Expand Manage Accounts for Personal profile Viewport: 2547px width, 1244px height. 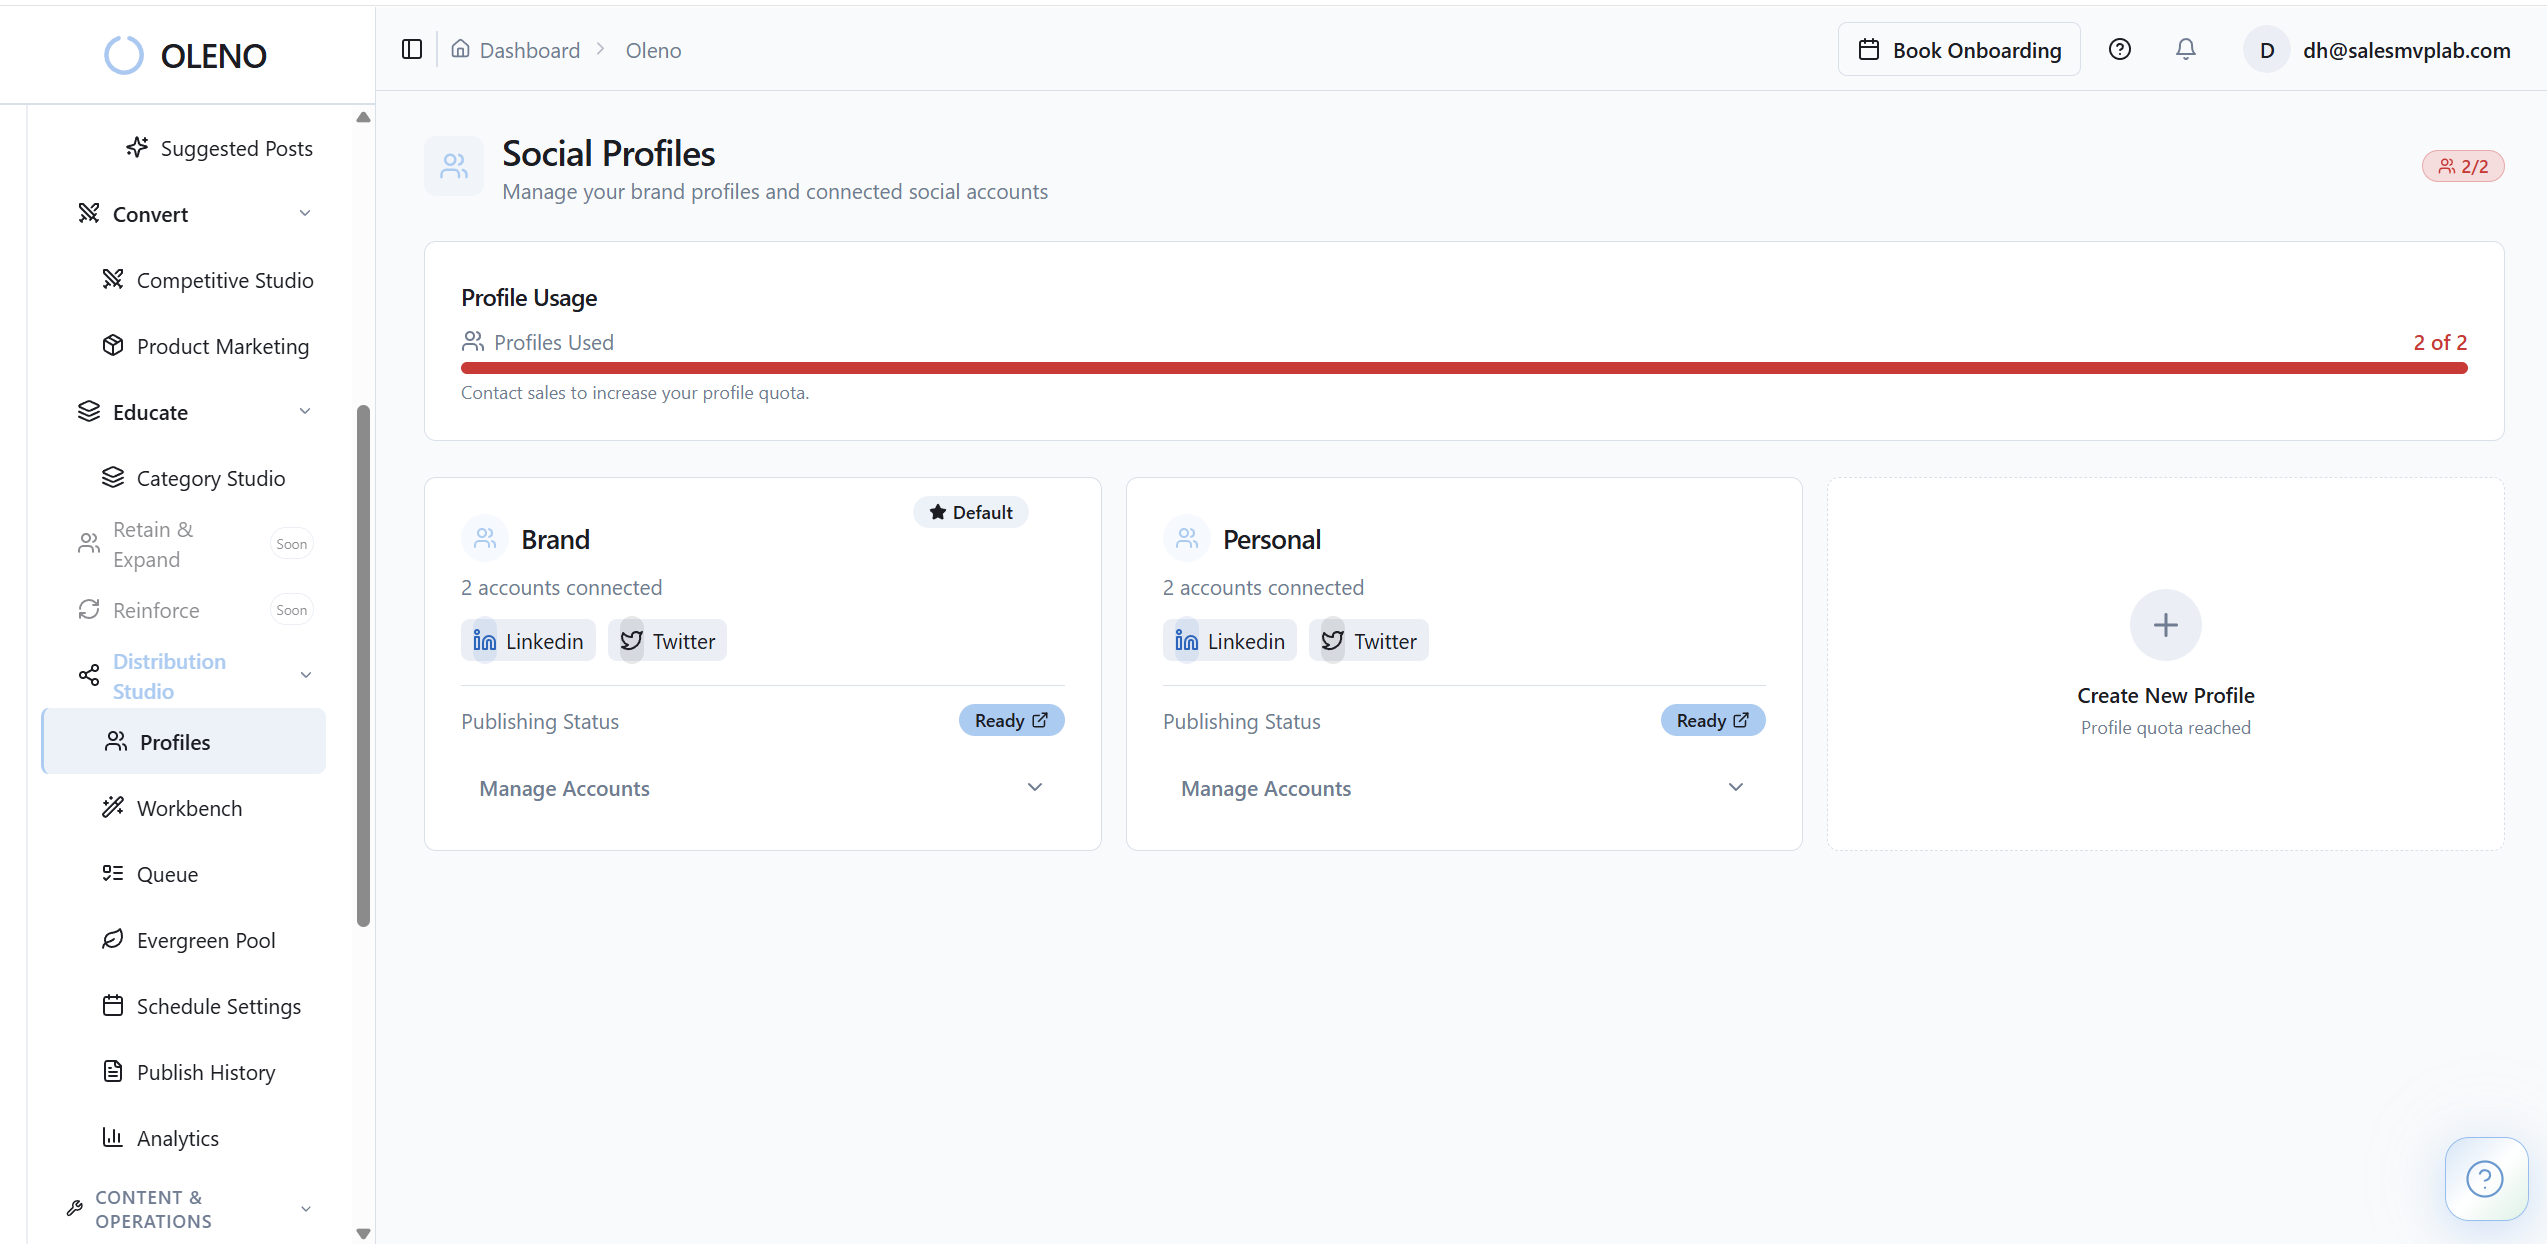pyautogui.click(x=1265, y=788)
